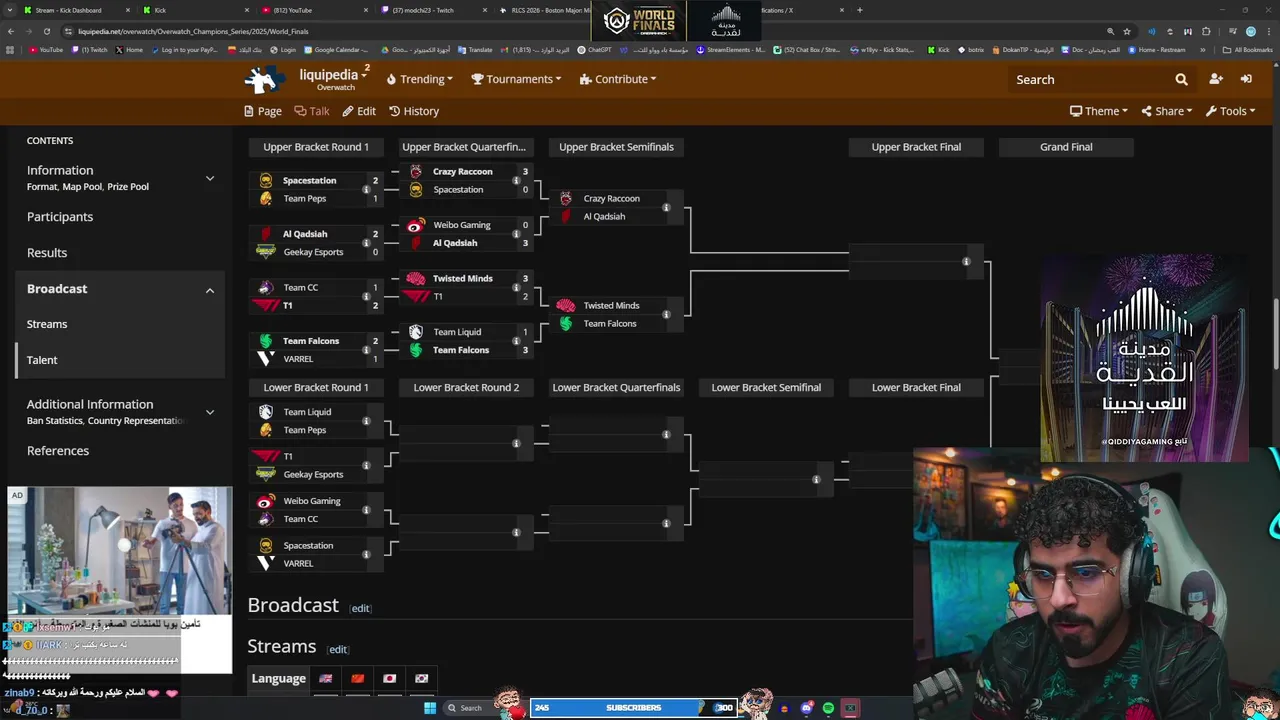Click the South Korea flag in Language row
The width and height of the screenshot is (1280, 720).
click(422, 678)
